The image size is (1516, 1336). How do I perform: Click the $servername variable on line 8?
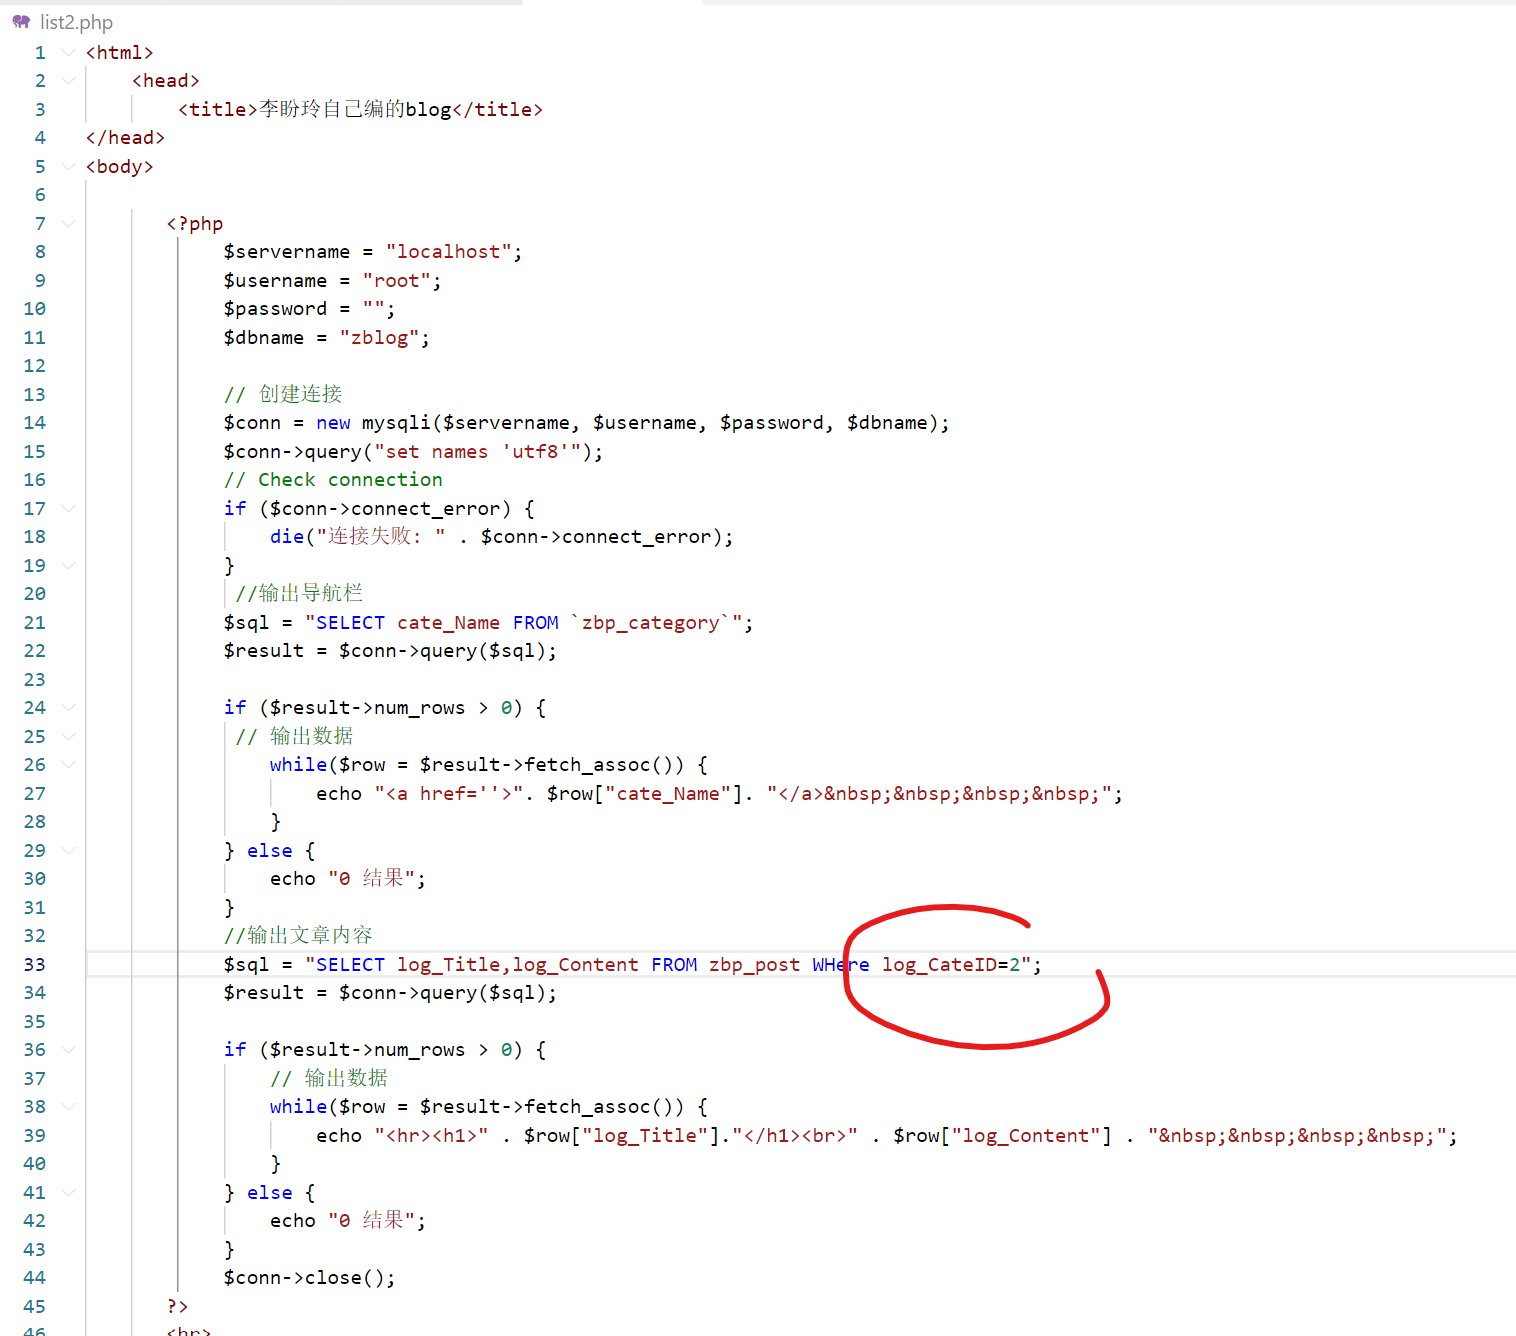click(287, 251)
